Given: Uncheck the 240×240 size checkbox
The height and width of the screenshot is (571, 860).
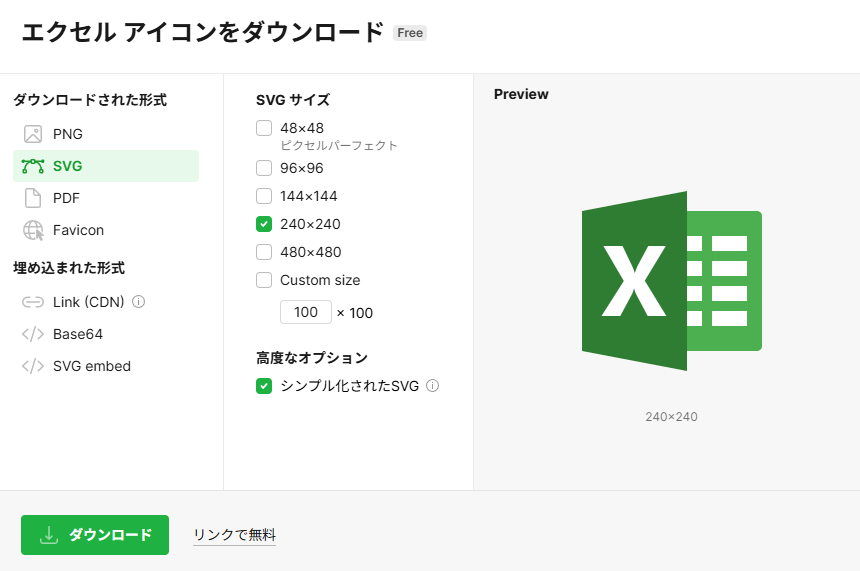Looking at the screenshot, I should (264, 224).
